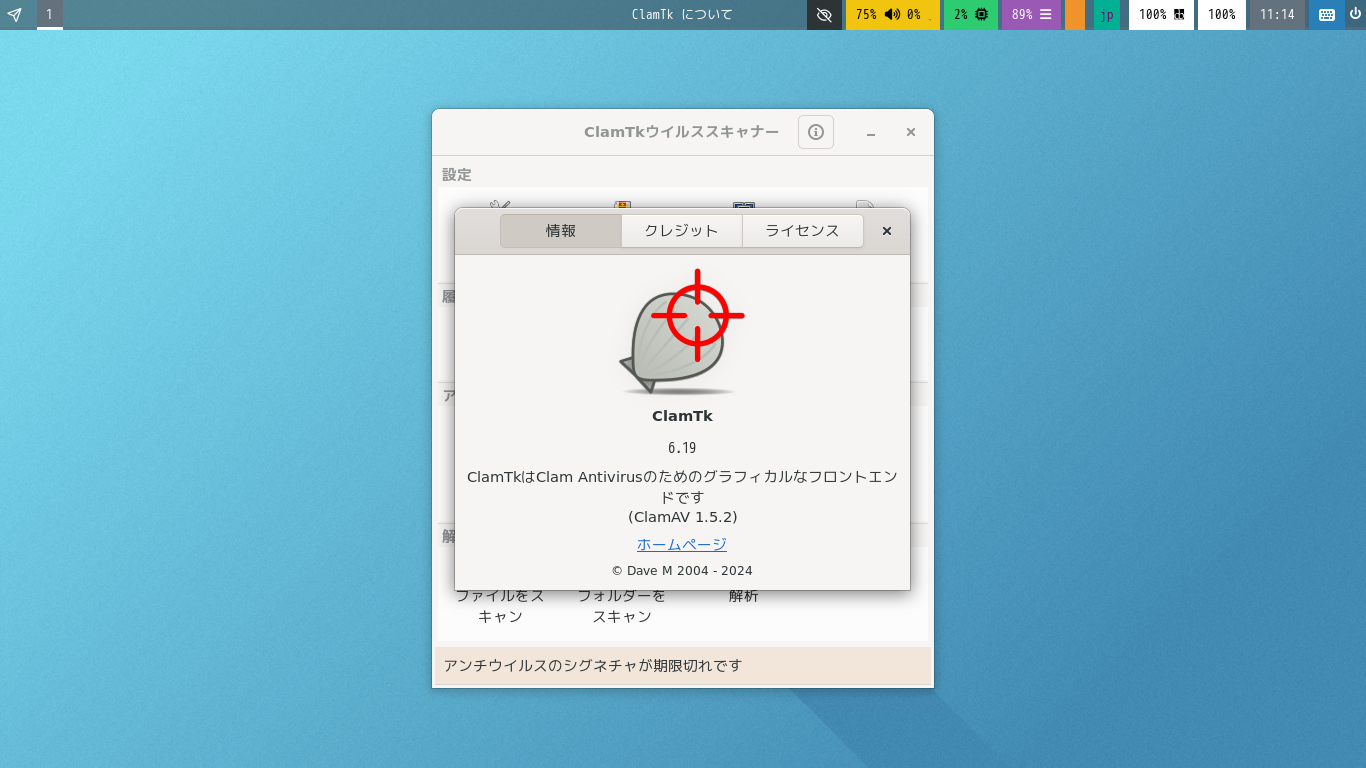
Task: Open the power menu icon in the top bar
Action: [x=1355, y=15]
